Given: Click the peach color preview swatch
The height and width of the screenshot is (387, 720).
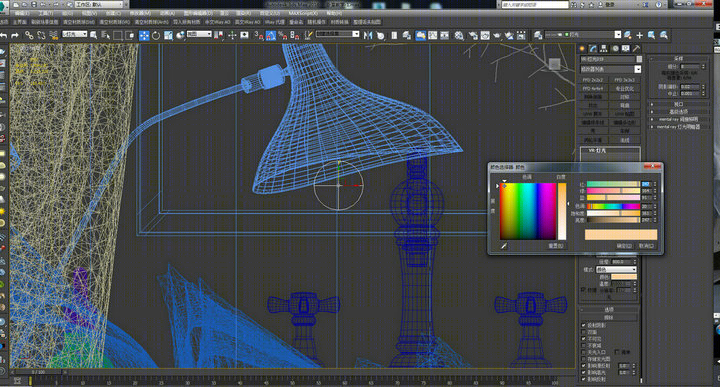Looking at the screenshot, I should 621,235.
